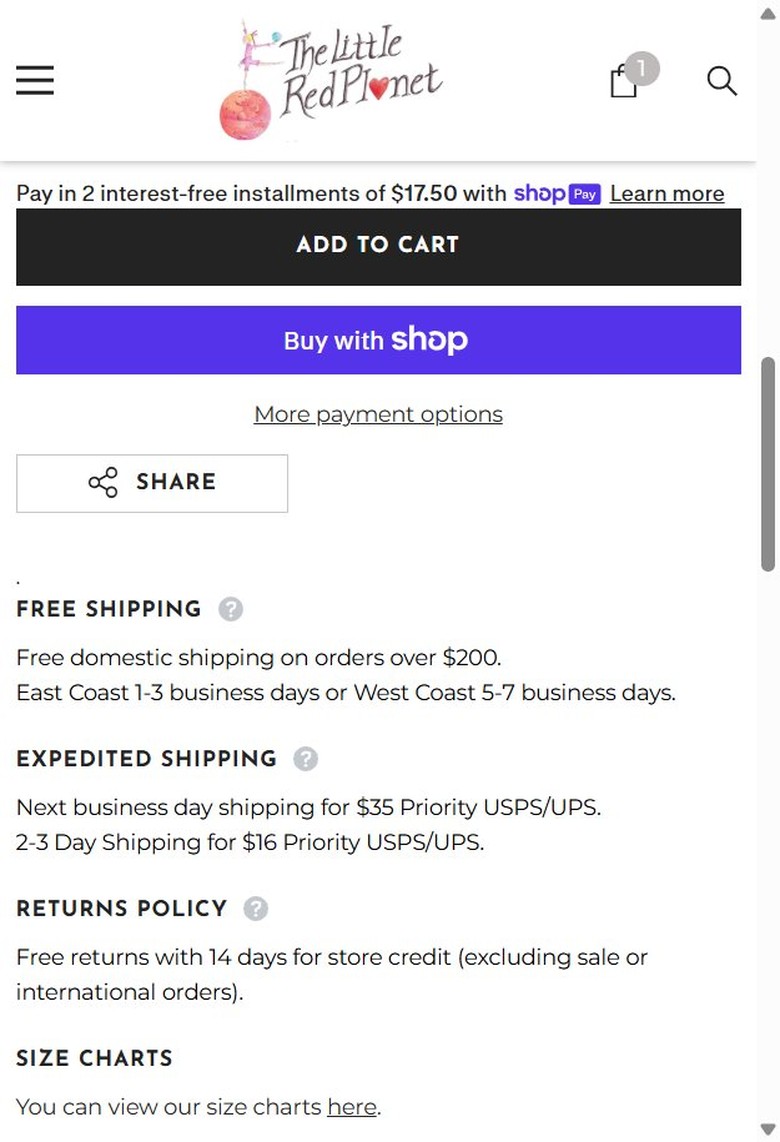Click The Little Red Planet logo
780x1142 pixels.
(x=331, y=80)
